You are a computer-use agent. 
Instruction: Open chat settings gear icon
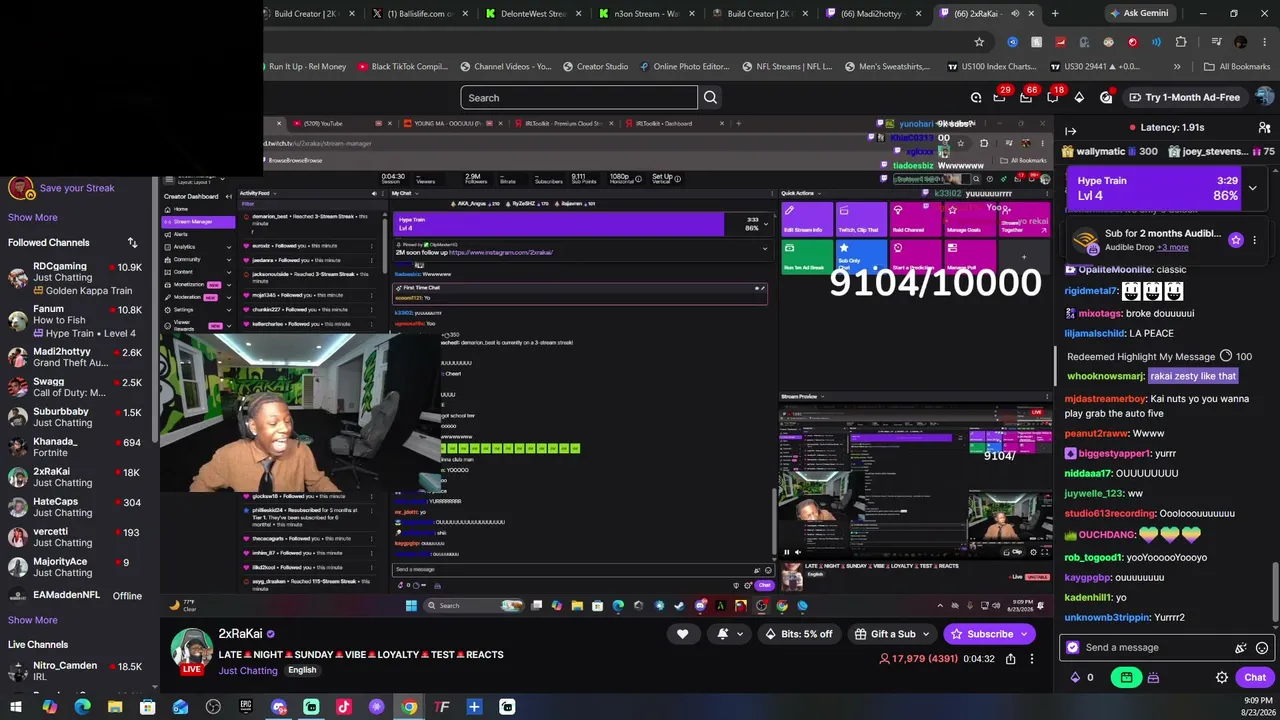tap(1222, 677)
